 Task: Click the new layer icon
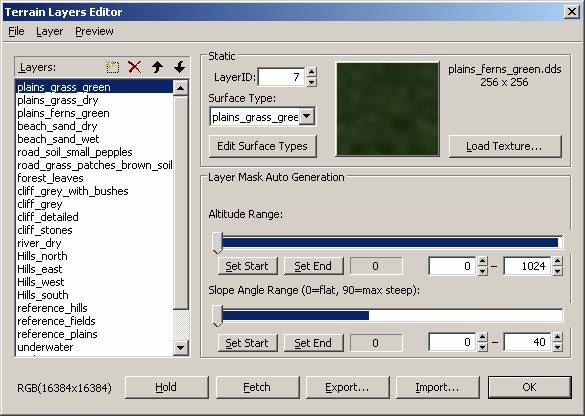pyautogui.click(x=112, y=67)
